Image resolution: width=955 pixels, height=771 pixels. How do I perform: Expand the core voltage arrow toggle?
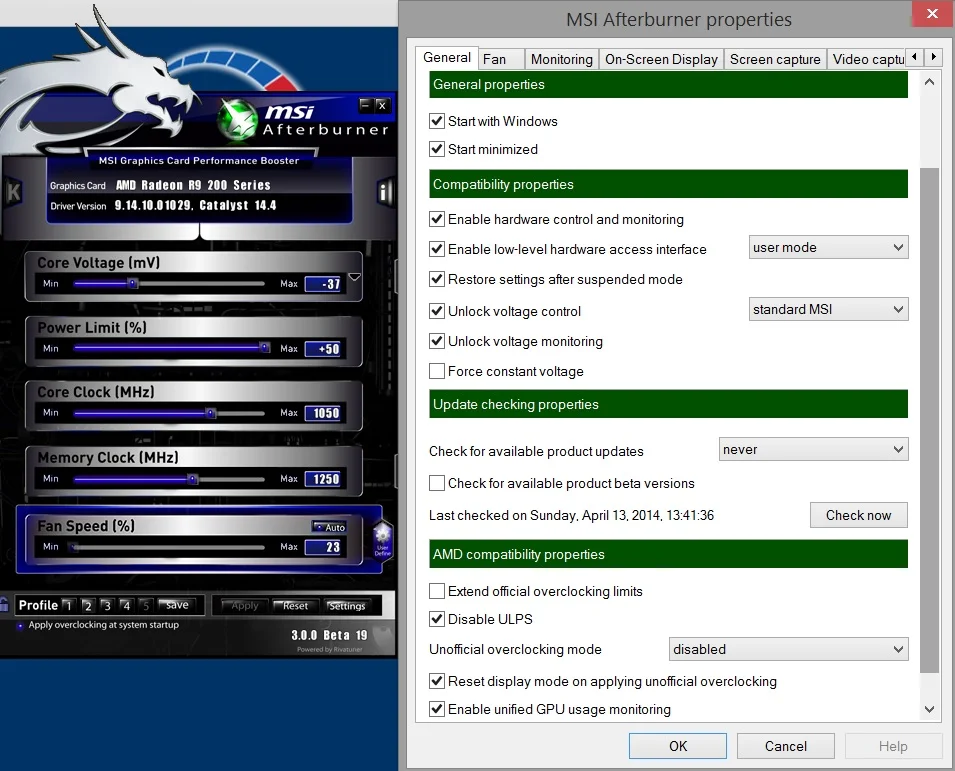[x=354, y=277]
